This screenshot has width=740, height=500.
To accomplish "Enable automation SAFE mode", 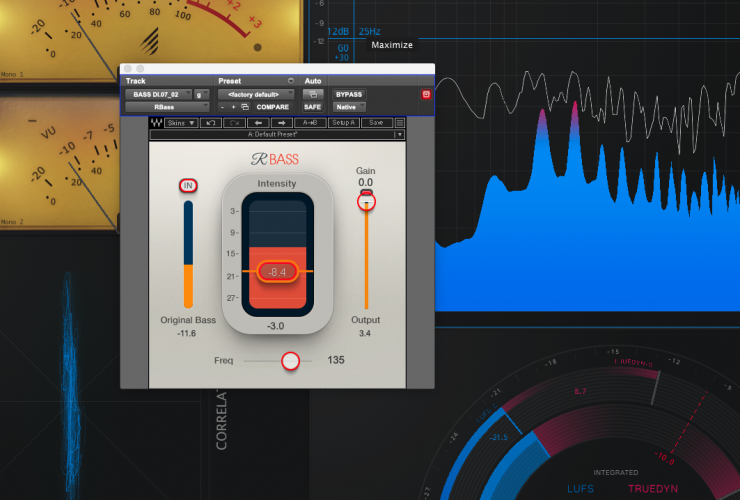I will pos(312,107).
